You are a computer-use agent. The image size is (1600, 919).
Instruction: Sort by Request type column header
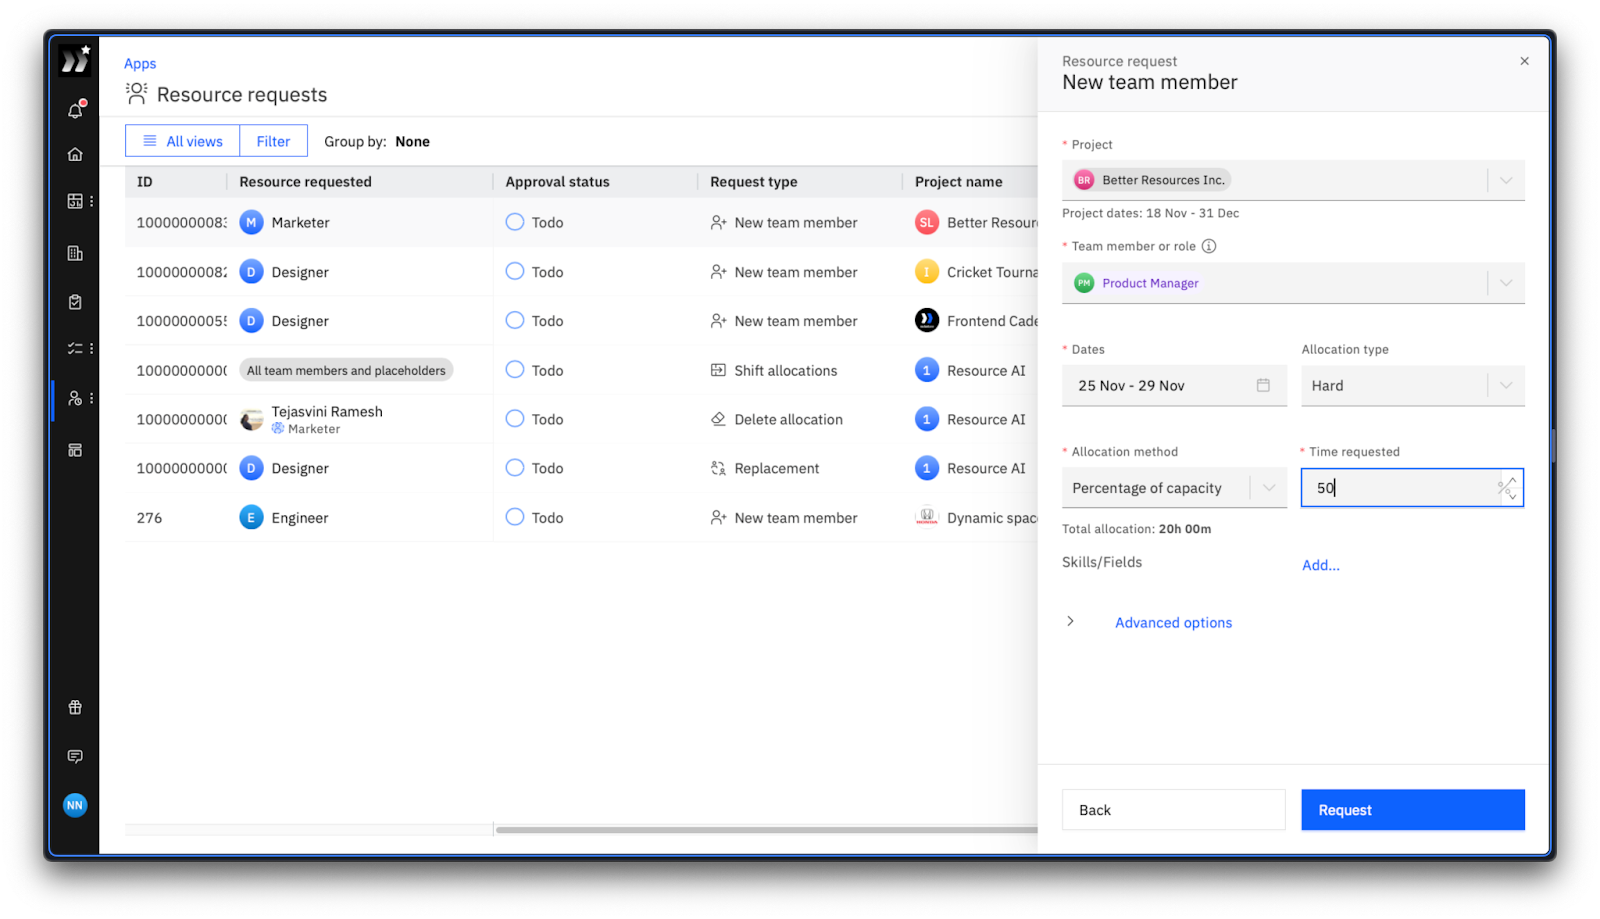click(x=753, y=182)
